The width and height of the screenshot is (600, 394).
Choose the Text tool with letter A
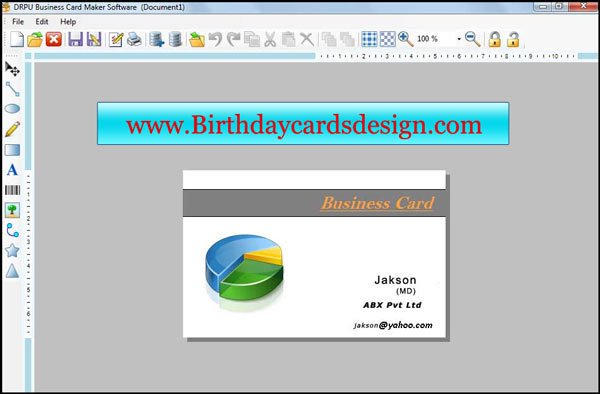click(x=12, y=170)
